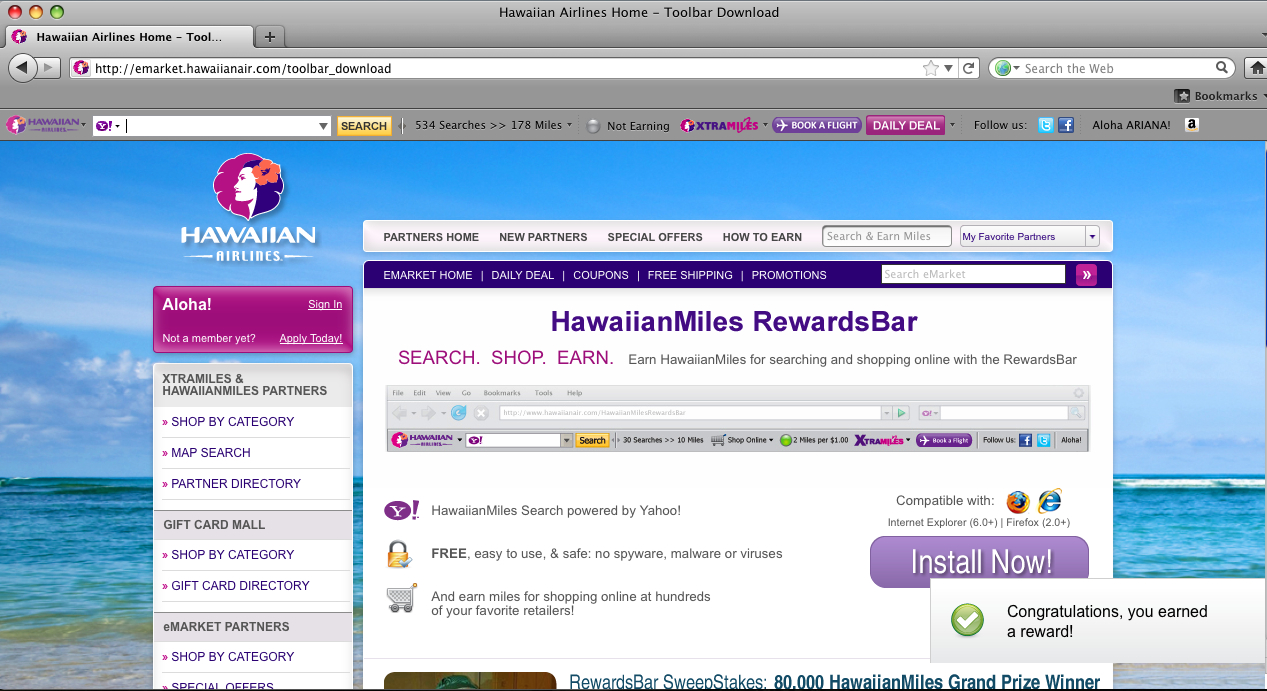Expand the XtraMiles dropdown arrow
The width and height of the screenshot is (1267, 691).
click(x=765, y=125)
